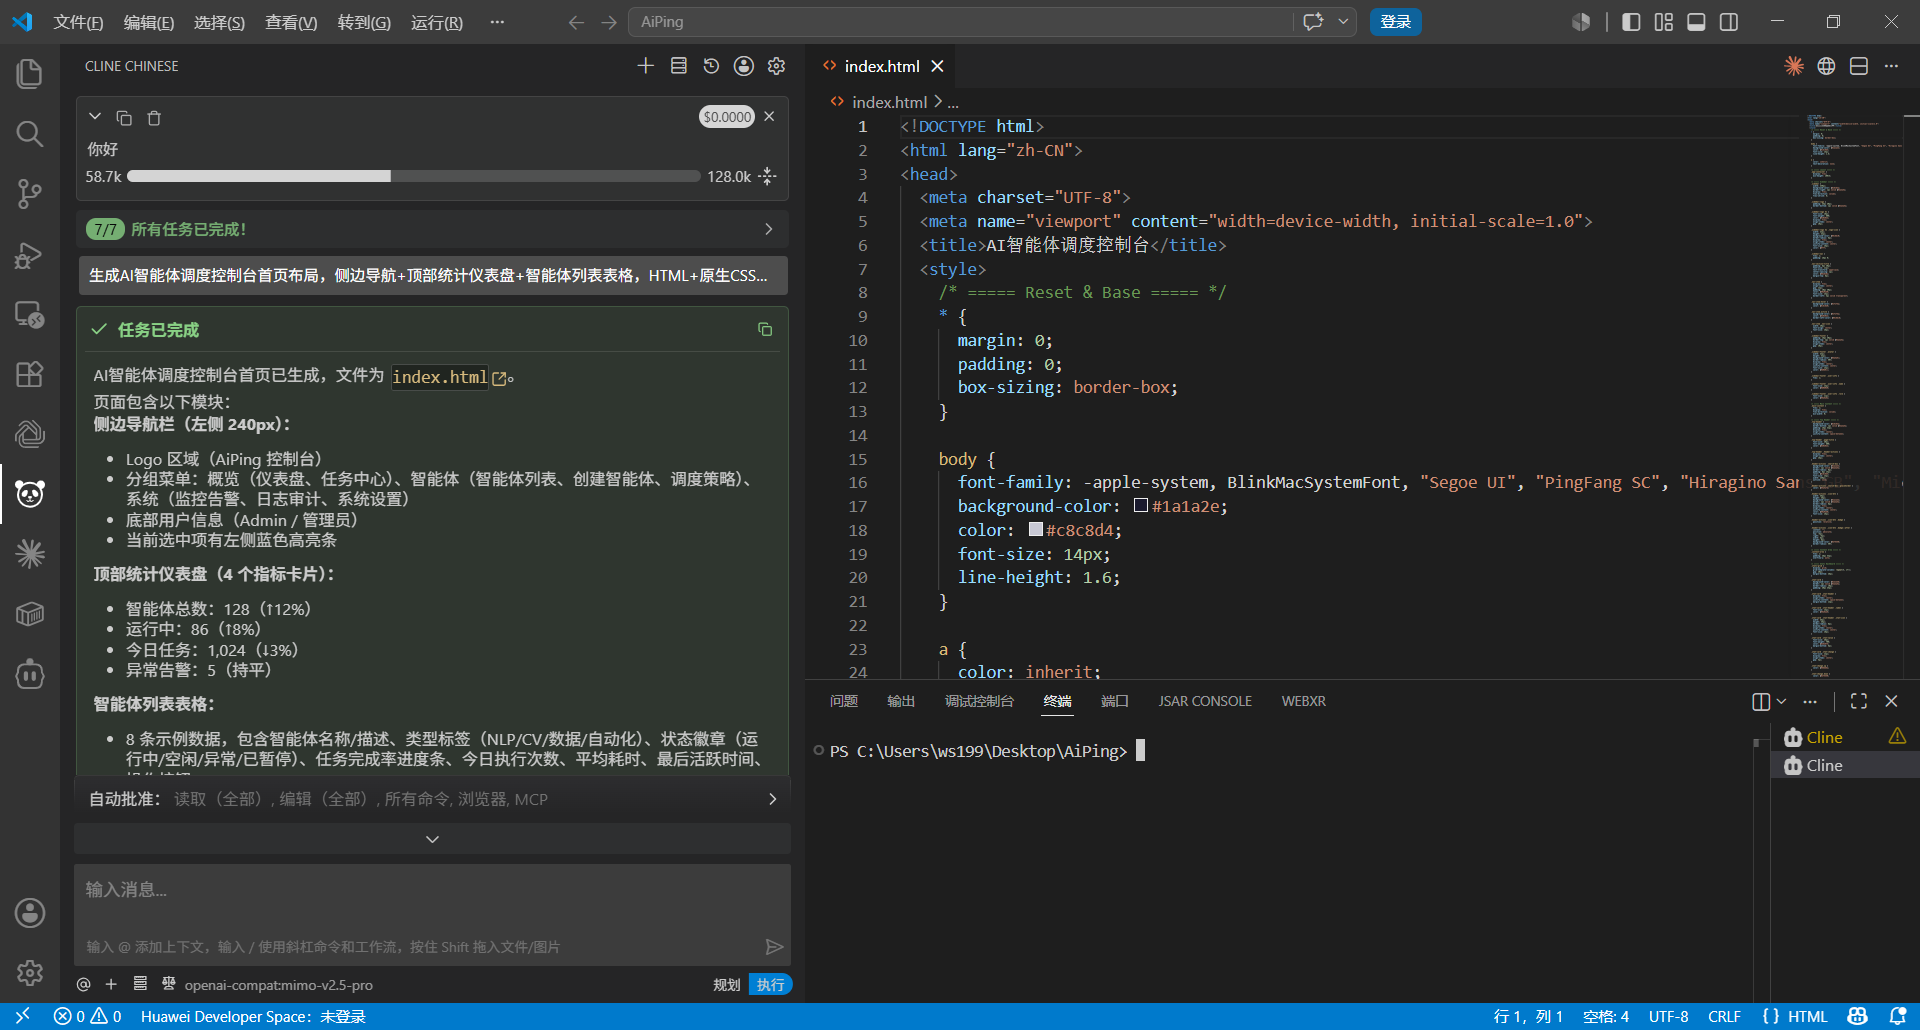Viewport: 1920px width, 1030px height.
Task: Toggle primary sidebar visibility
Action: (x=1631, y=22)
